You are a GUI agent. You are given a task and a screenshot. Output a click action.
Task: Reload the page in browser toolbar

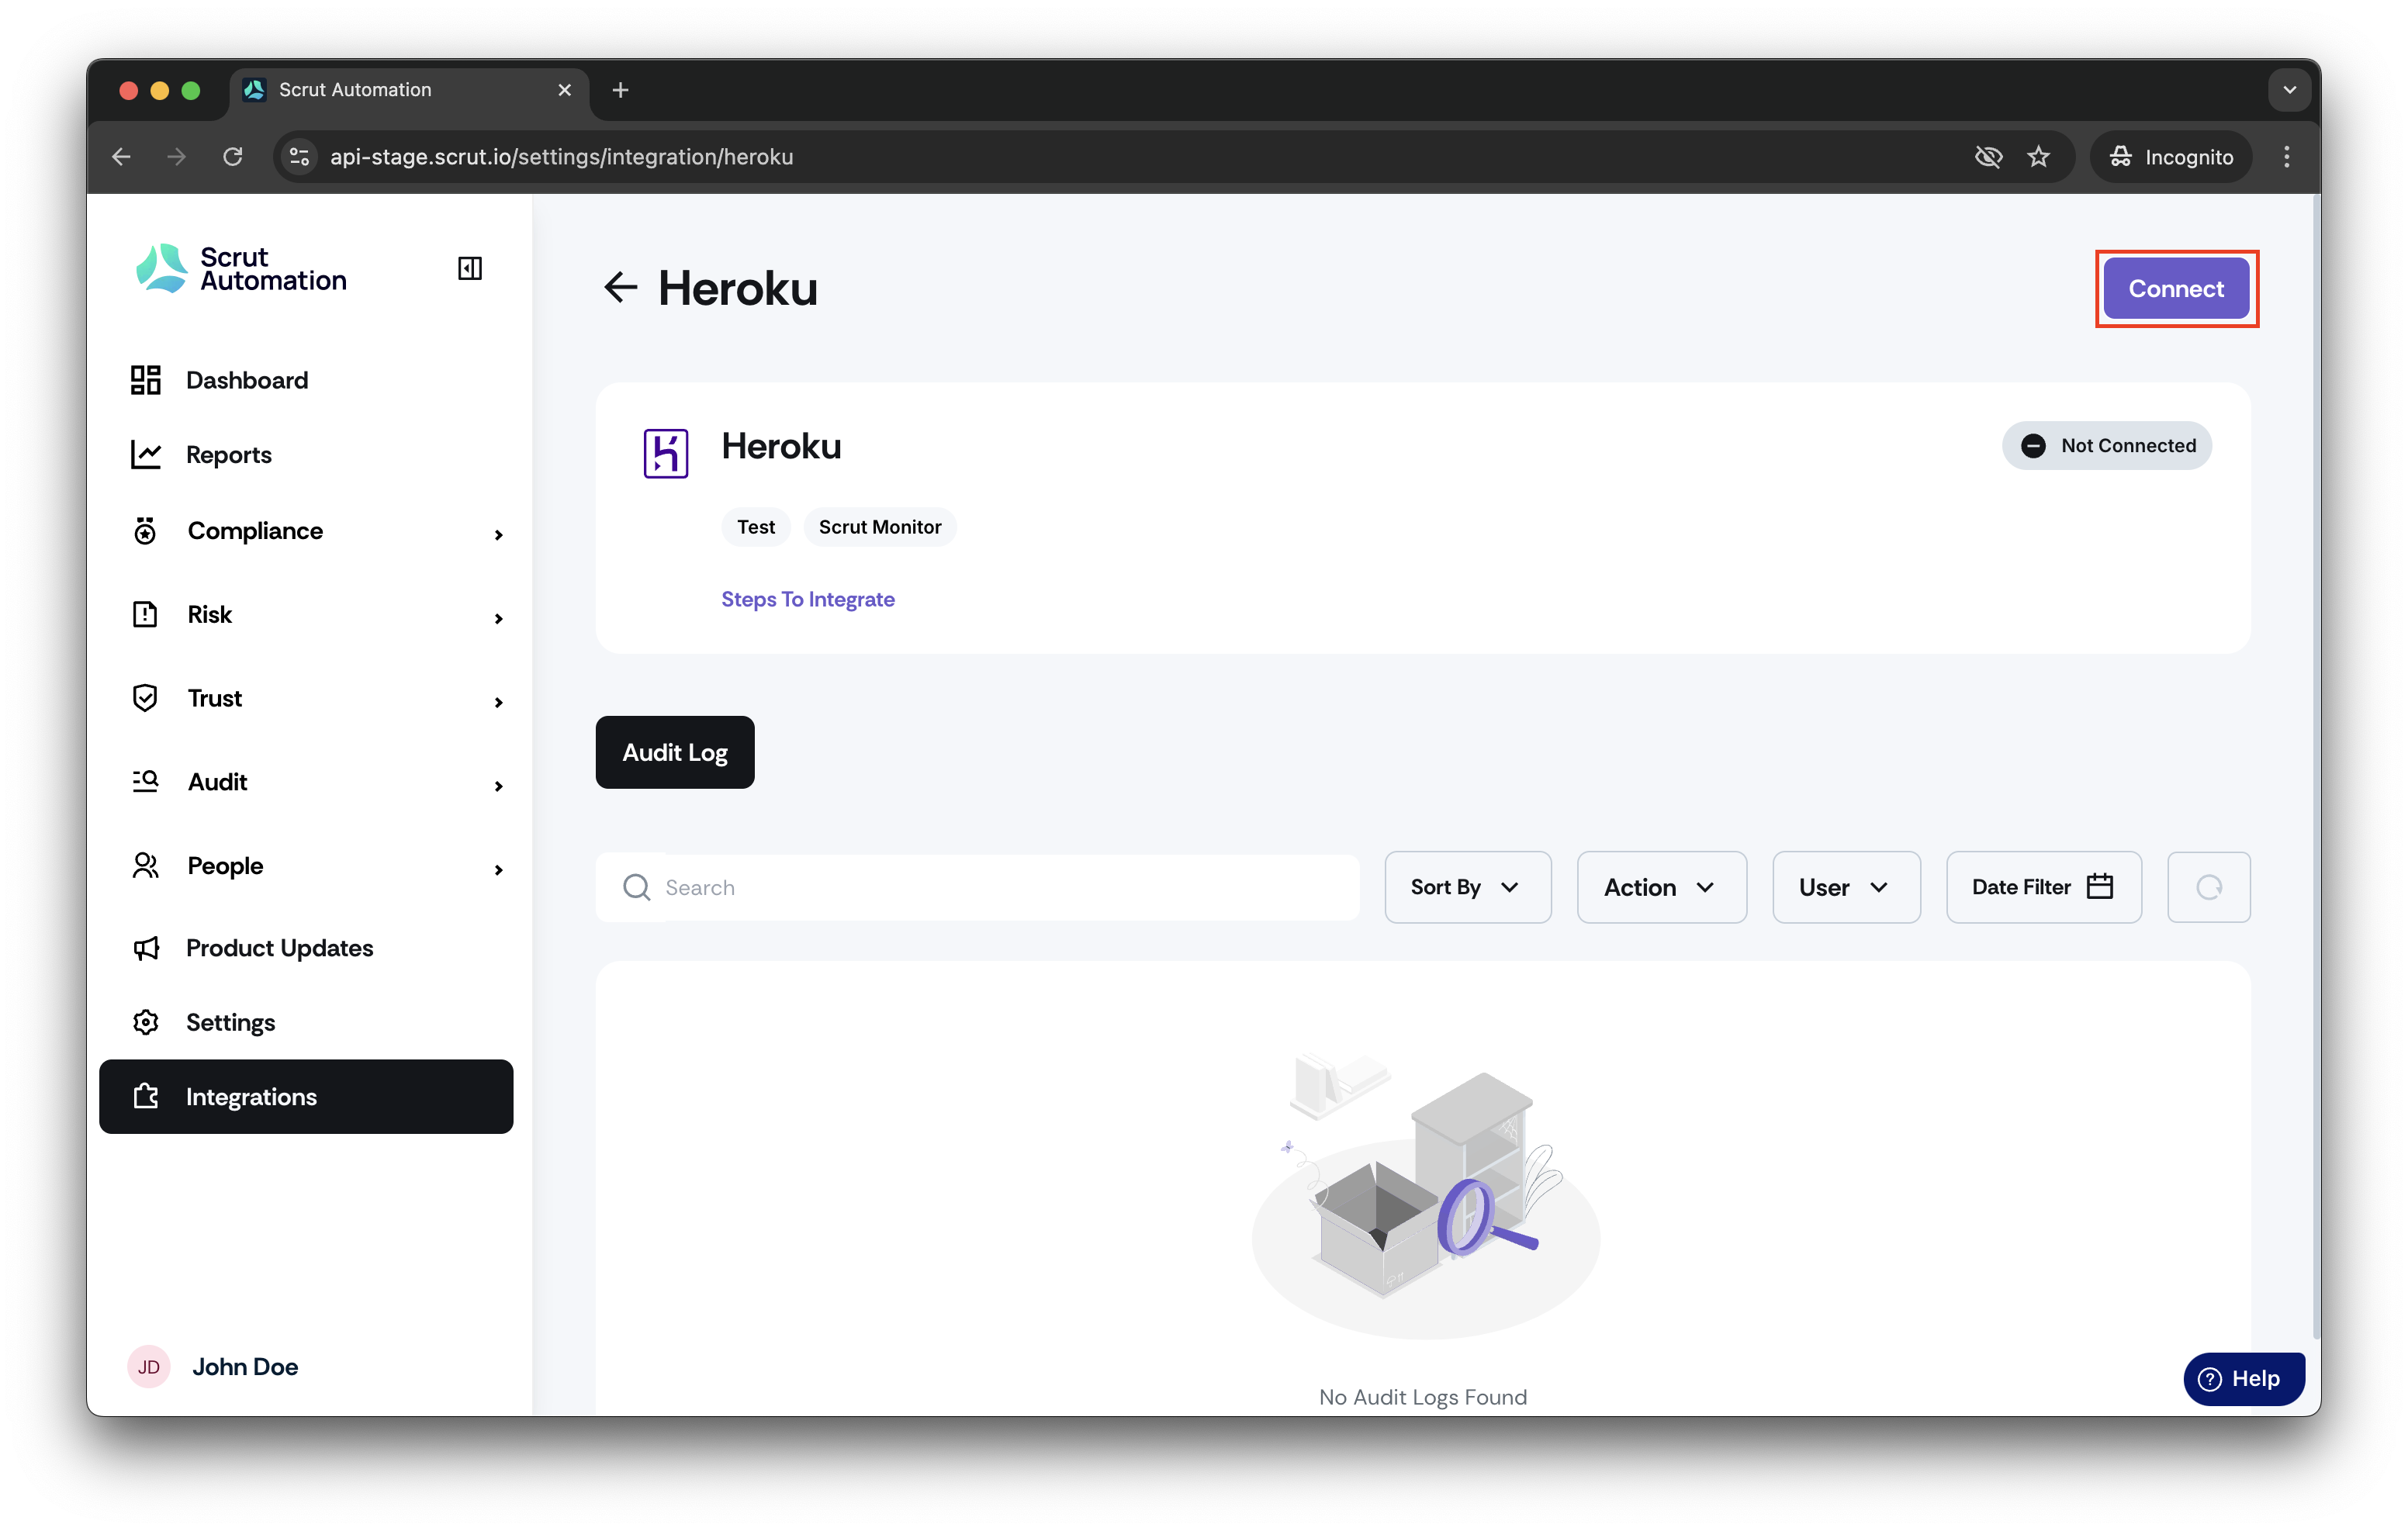tap(233, 157)
